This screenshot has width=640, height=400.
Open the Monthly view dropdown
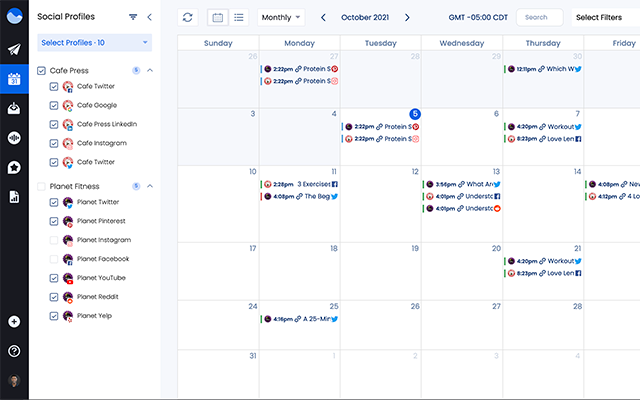pyautogui.click(x=281, y=18)
